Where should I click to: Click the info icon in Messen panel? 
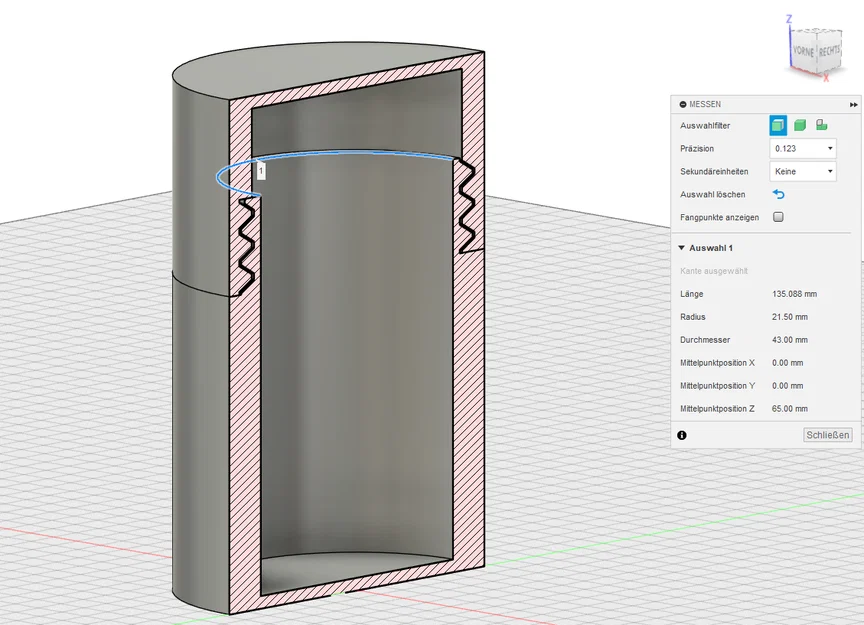click(682, 435)
